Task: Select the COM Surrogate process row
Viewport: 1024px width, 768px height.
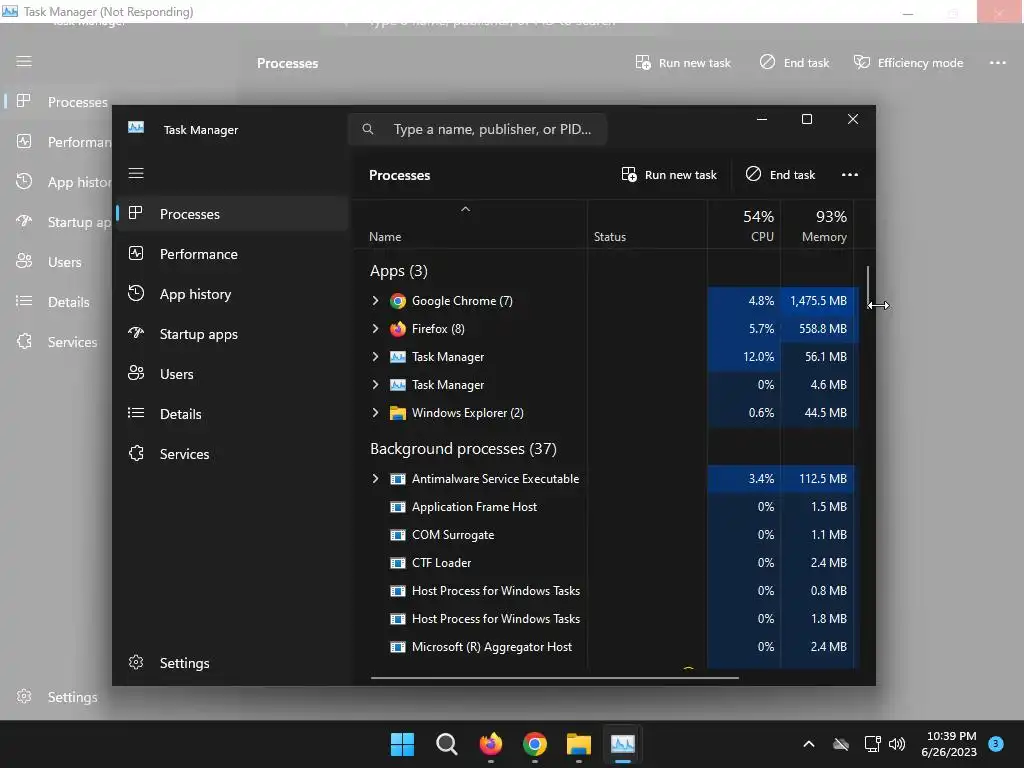Action: (605, 535)
